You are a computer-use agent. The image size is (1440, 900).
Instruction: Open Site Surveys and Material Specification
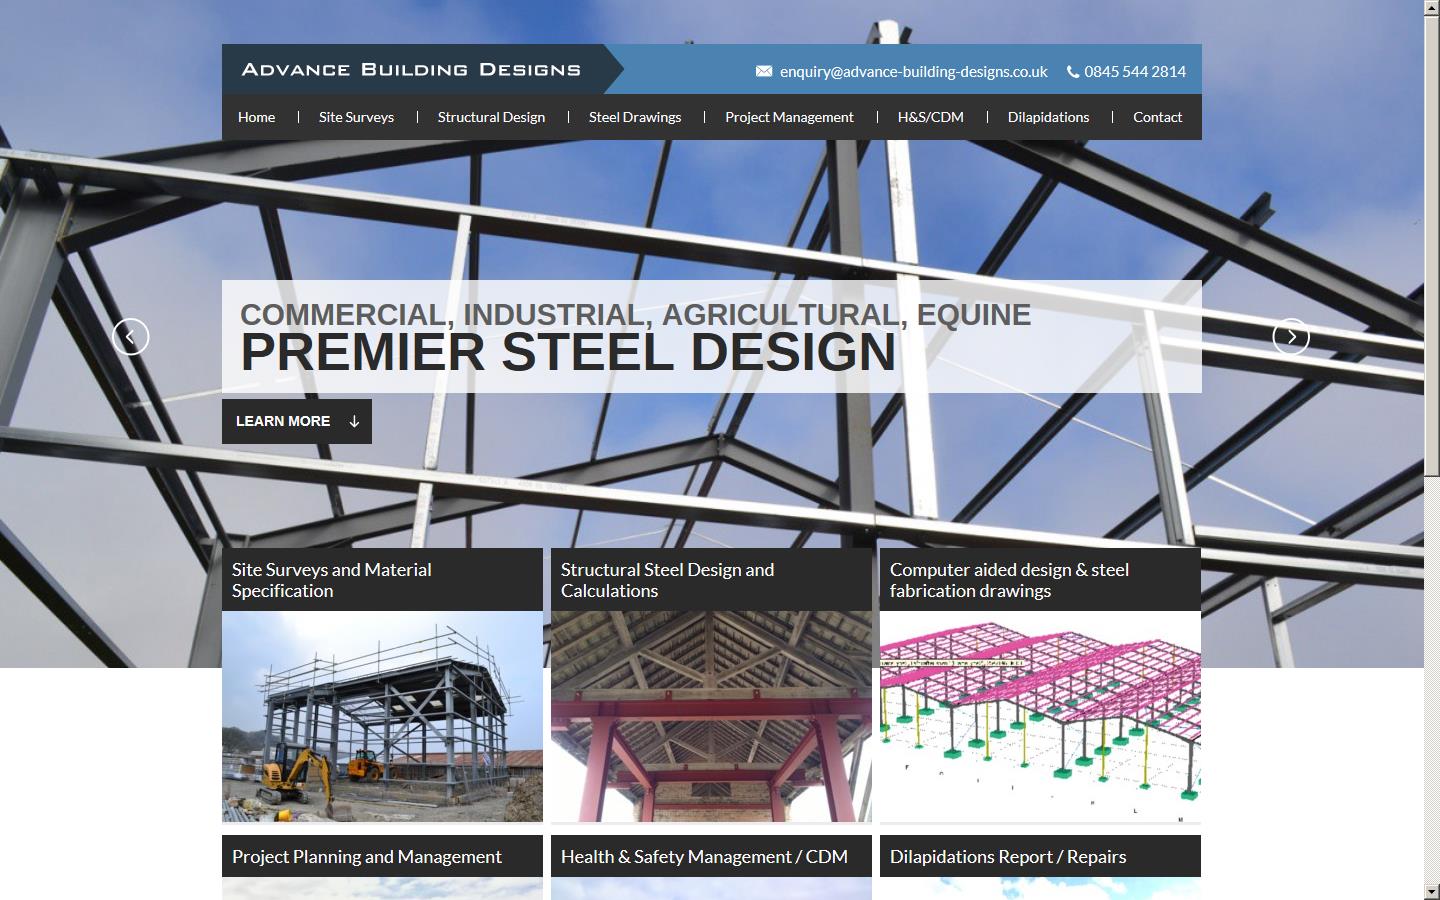pos(331,580)
